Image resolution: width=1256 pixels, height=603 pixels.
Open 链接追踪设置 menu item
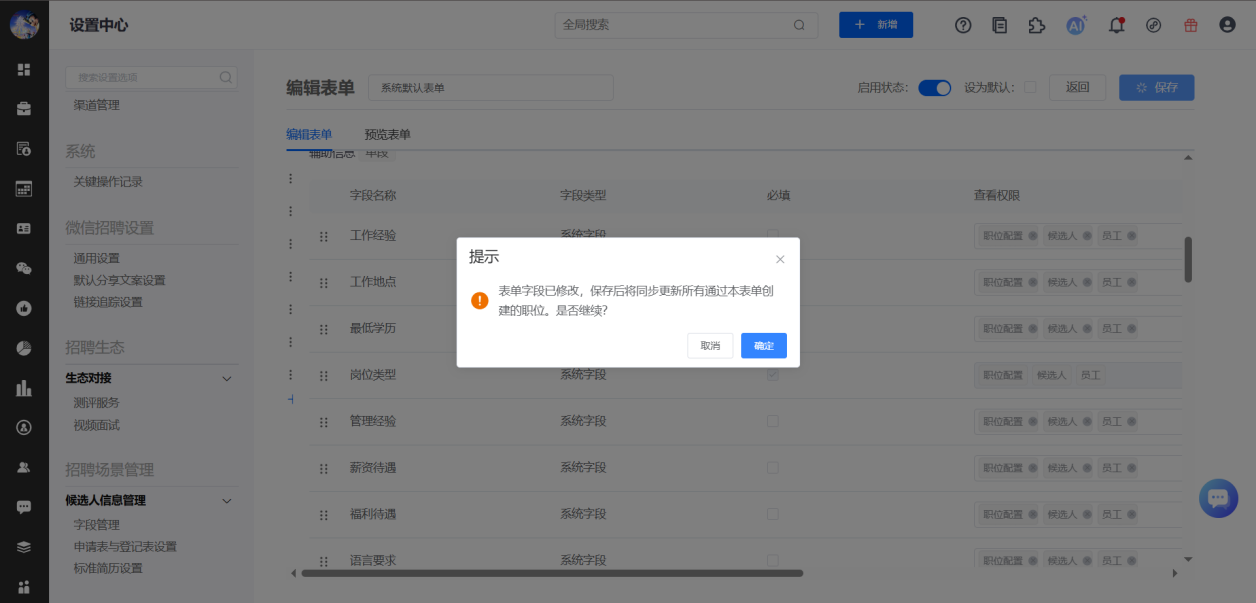point(108,302)
